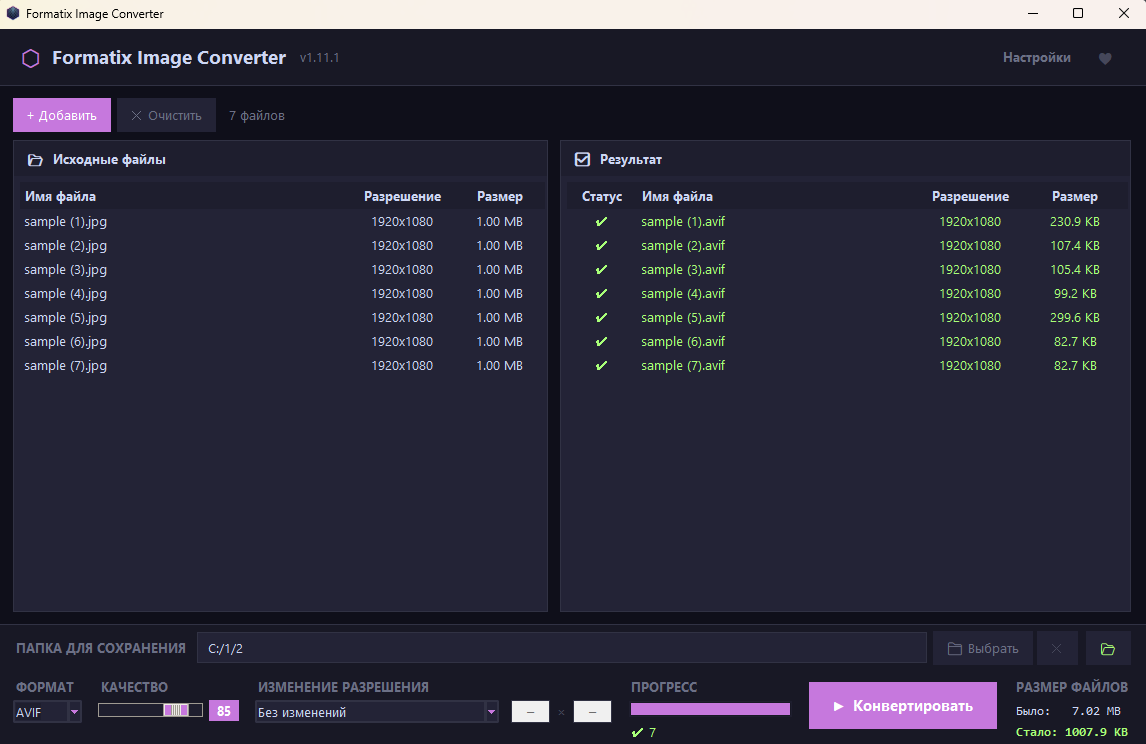Viewport: 1146px width, 744px height.
Task: Sort results by Размер column header
Action: (1075, 197)
